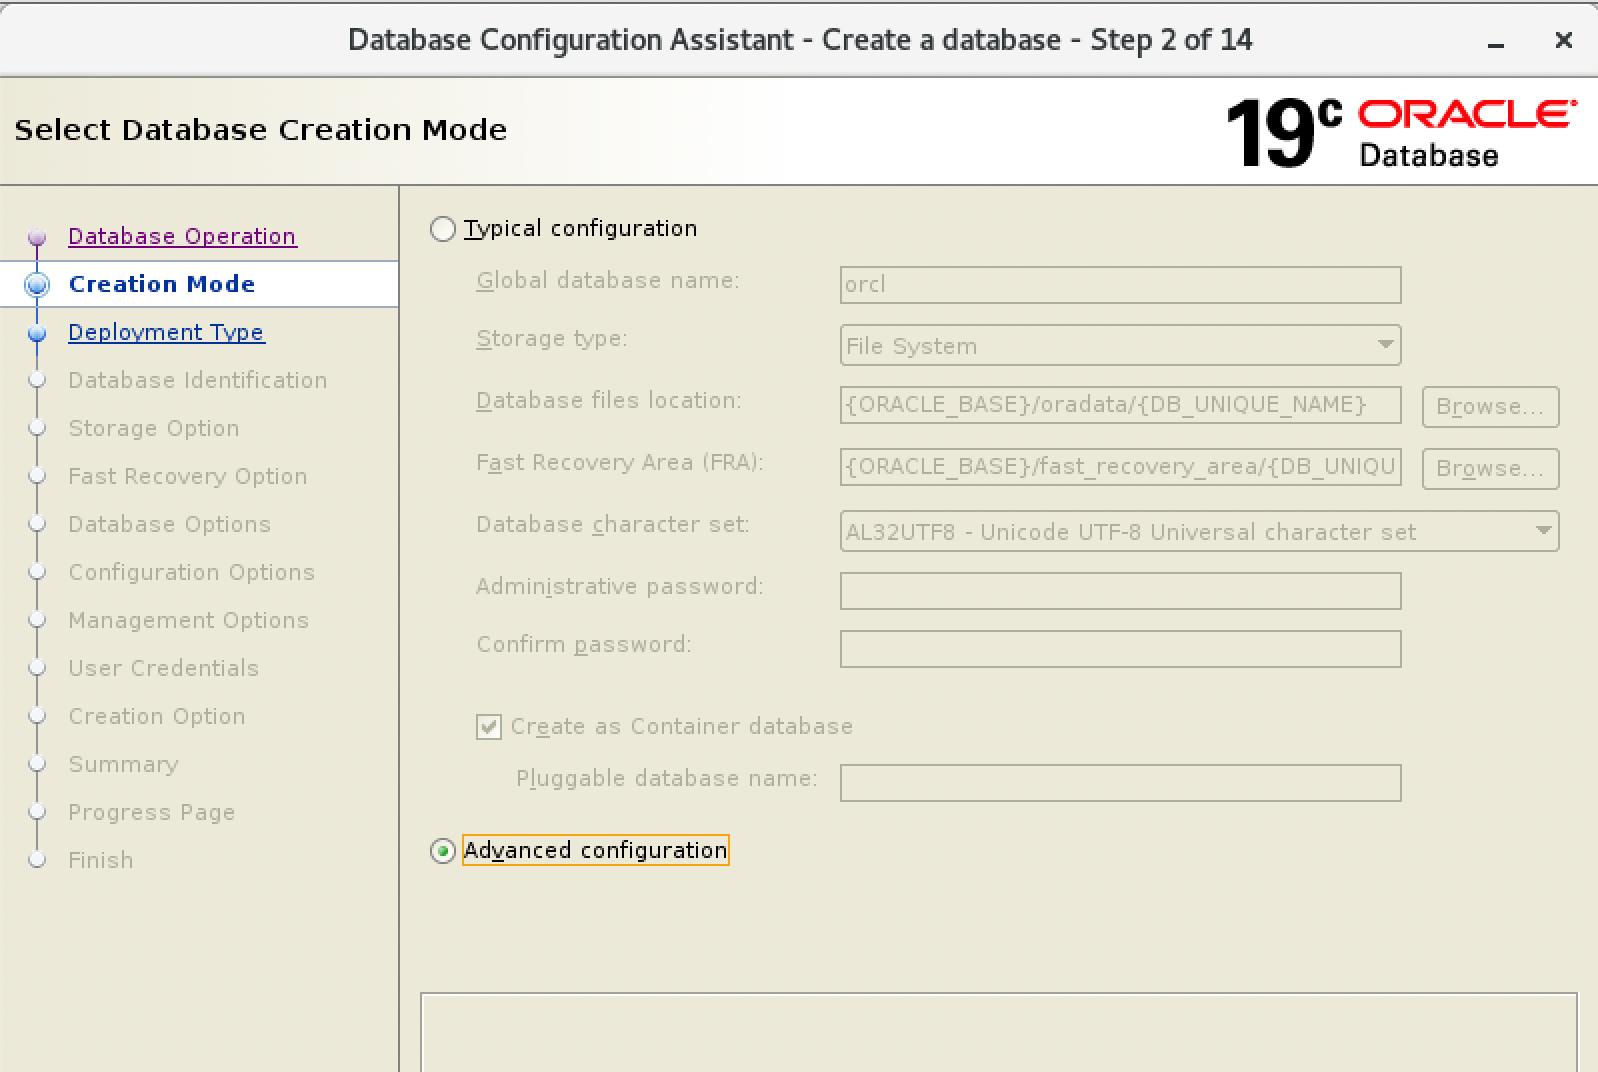1598x1072 pixels.
Task: Minimize the Database Configuration Assistant window
Action: 1496,42
